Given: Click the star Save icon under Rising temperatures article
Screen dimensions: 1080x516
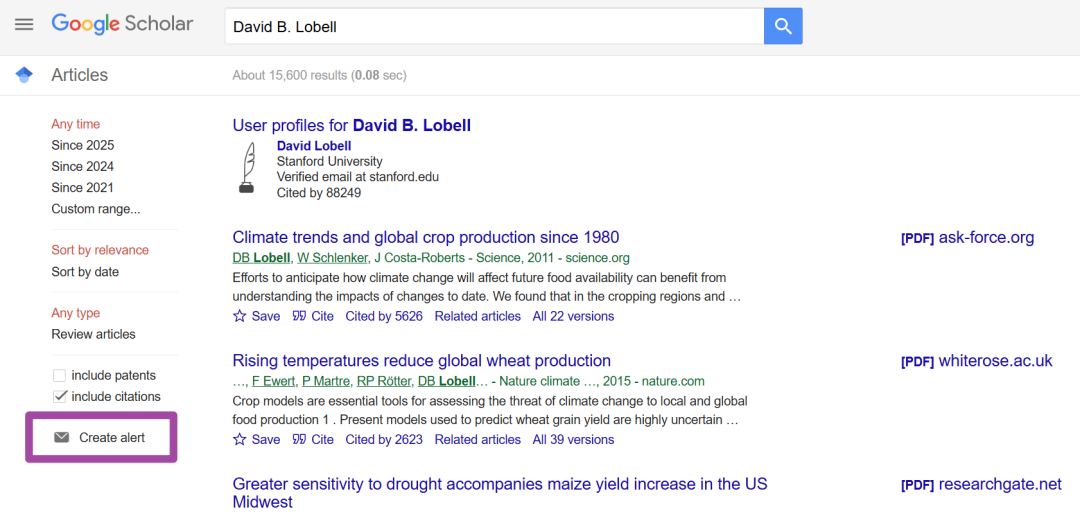Looking at the screenshot, I should (240, 440).
